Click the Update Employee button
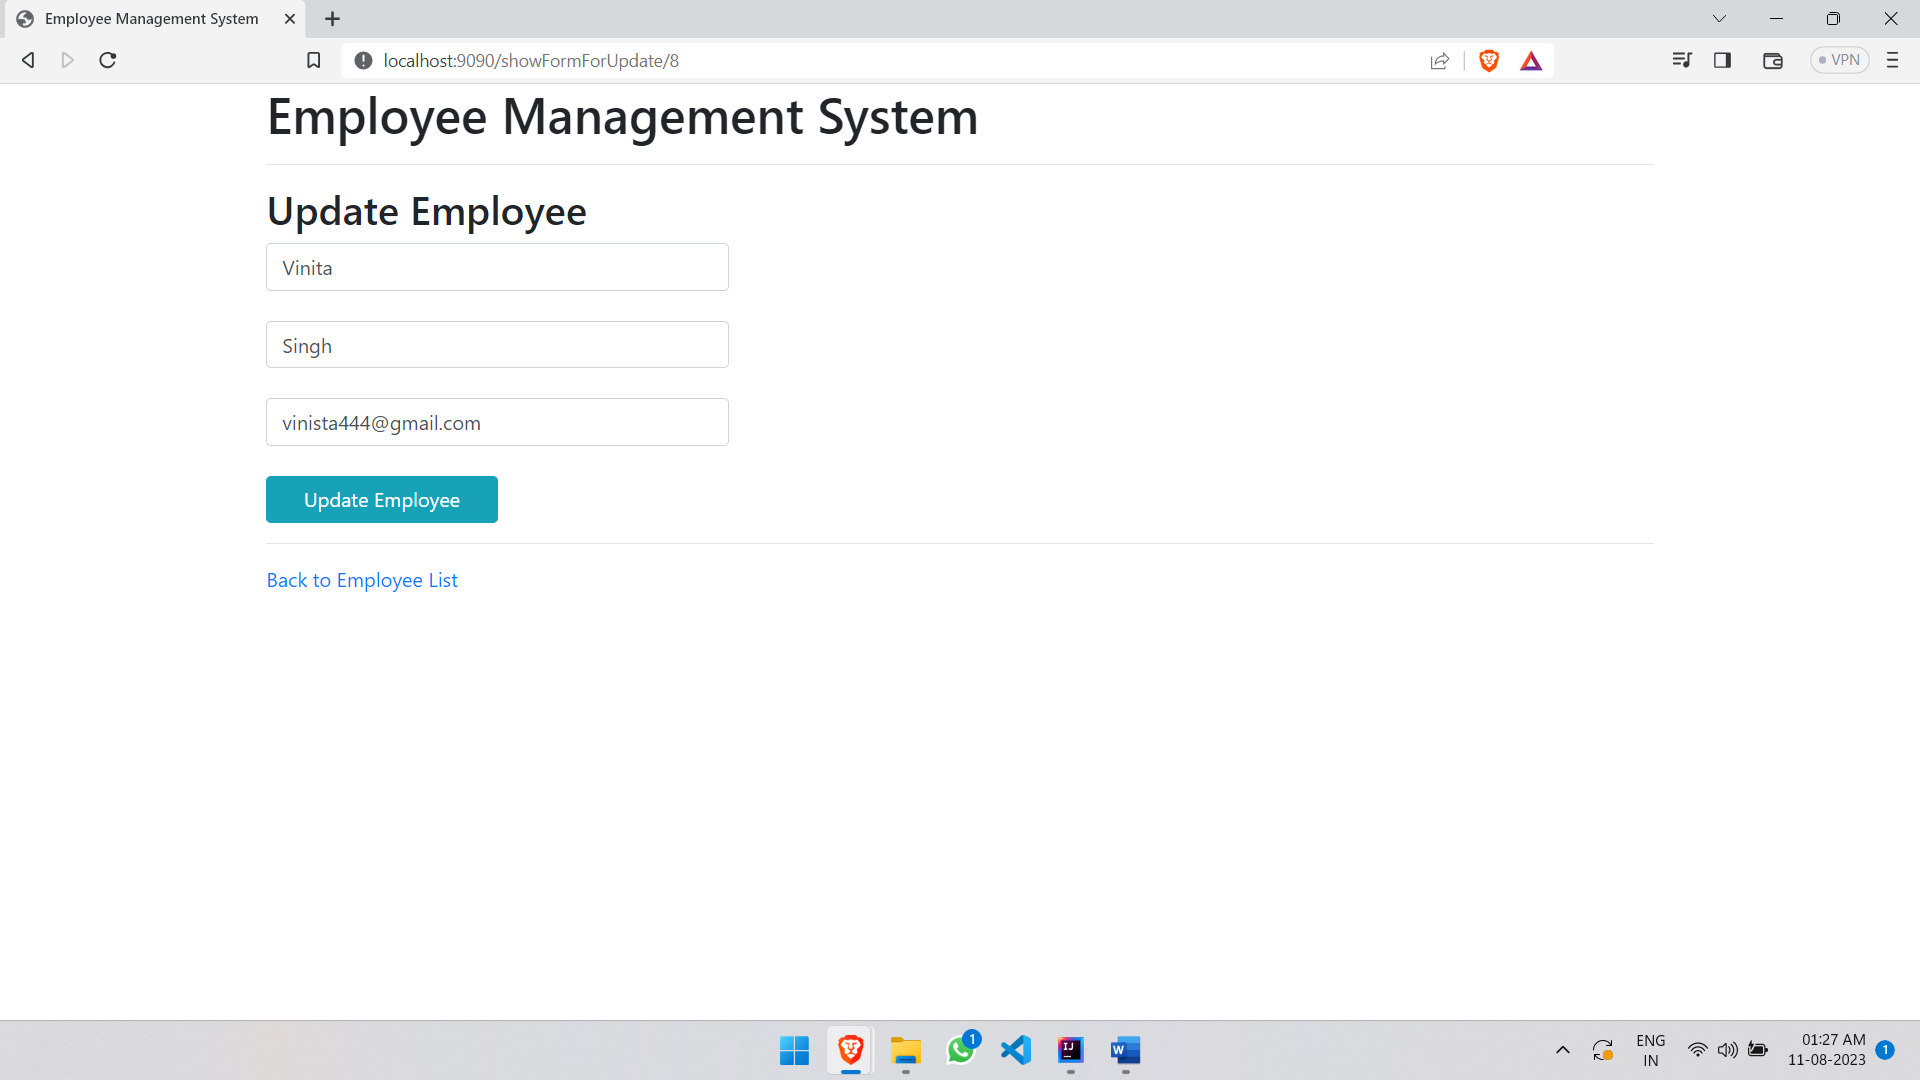Viewport: 1920px width, 1080px height. point(381,499)
